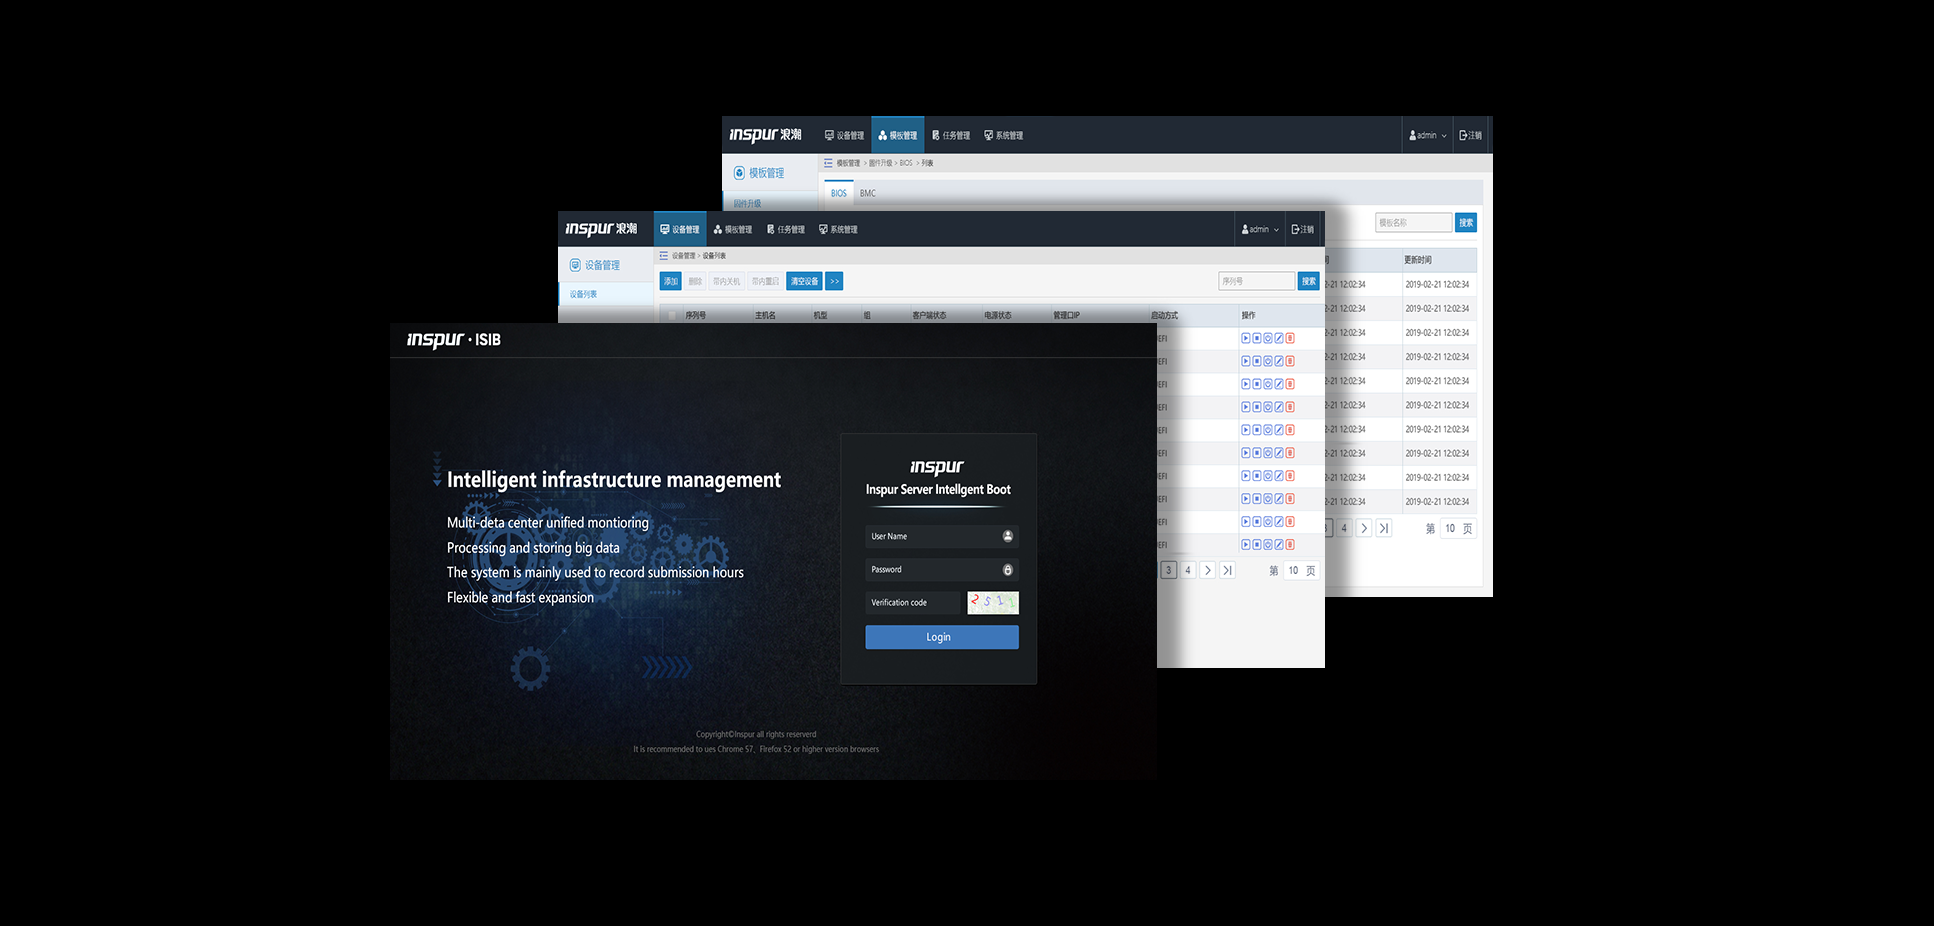1934x926 pixels.
Task: Expand the admin dropdown in the device management window
Action: [1260, 229]
